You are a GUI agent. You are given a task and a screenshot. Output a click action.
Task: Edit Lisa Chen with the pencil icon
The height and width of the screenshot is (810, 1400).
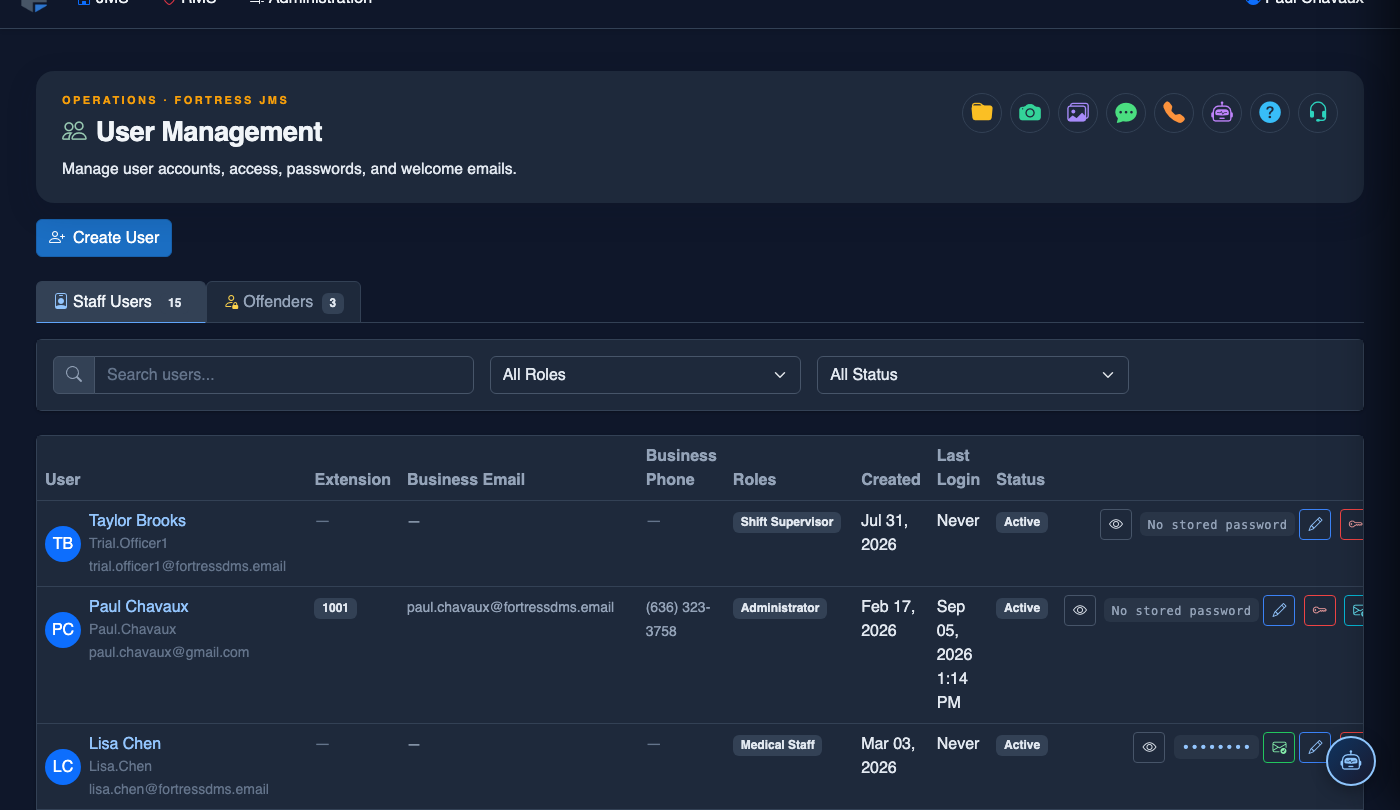(1315, 747)
